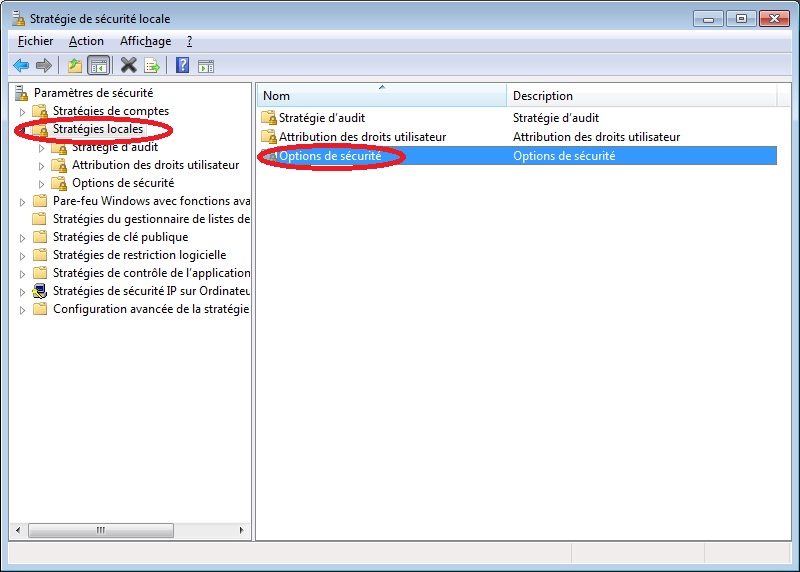The image size is (800, 572).
Task: Go forward with the gray arrow
Action: coord(44,65)
